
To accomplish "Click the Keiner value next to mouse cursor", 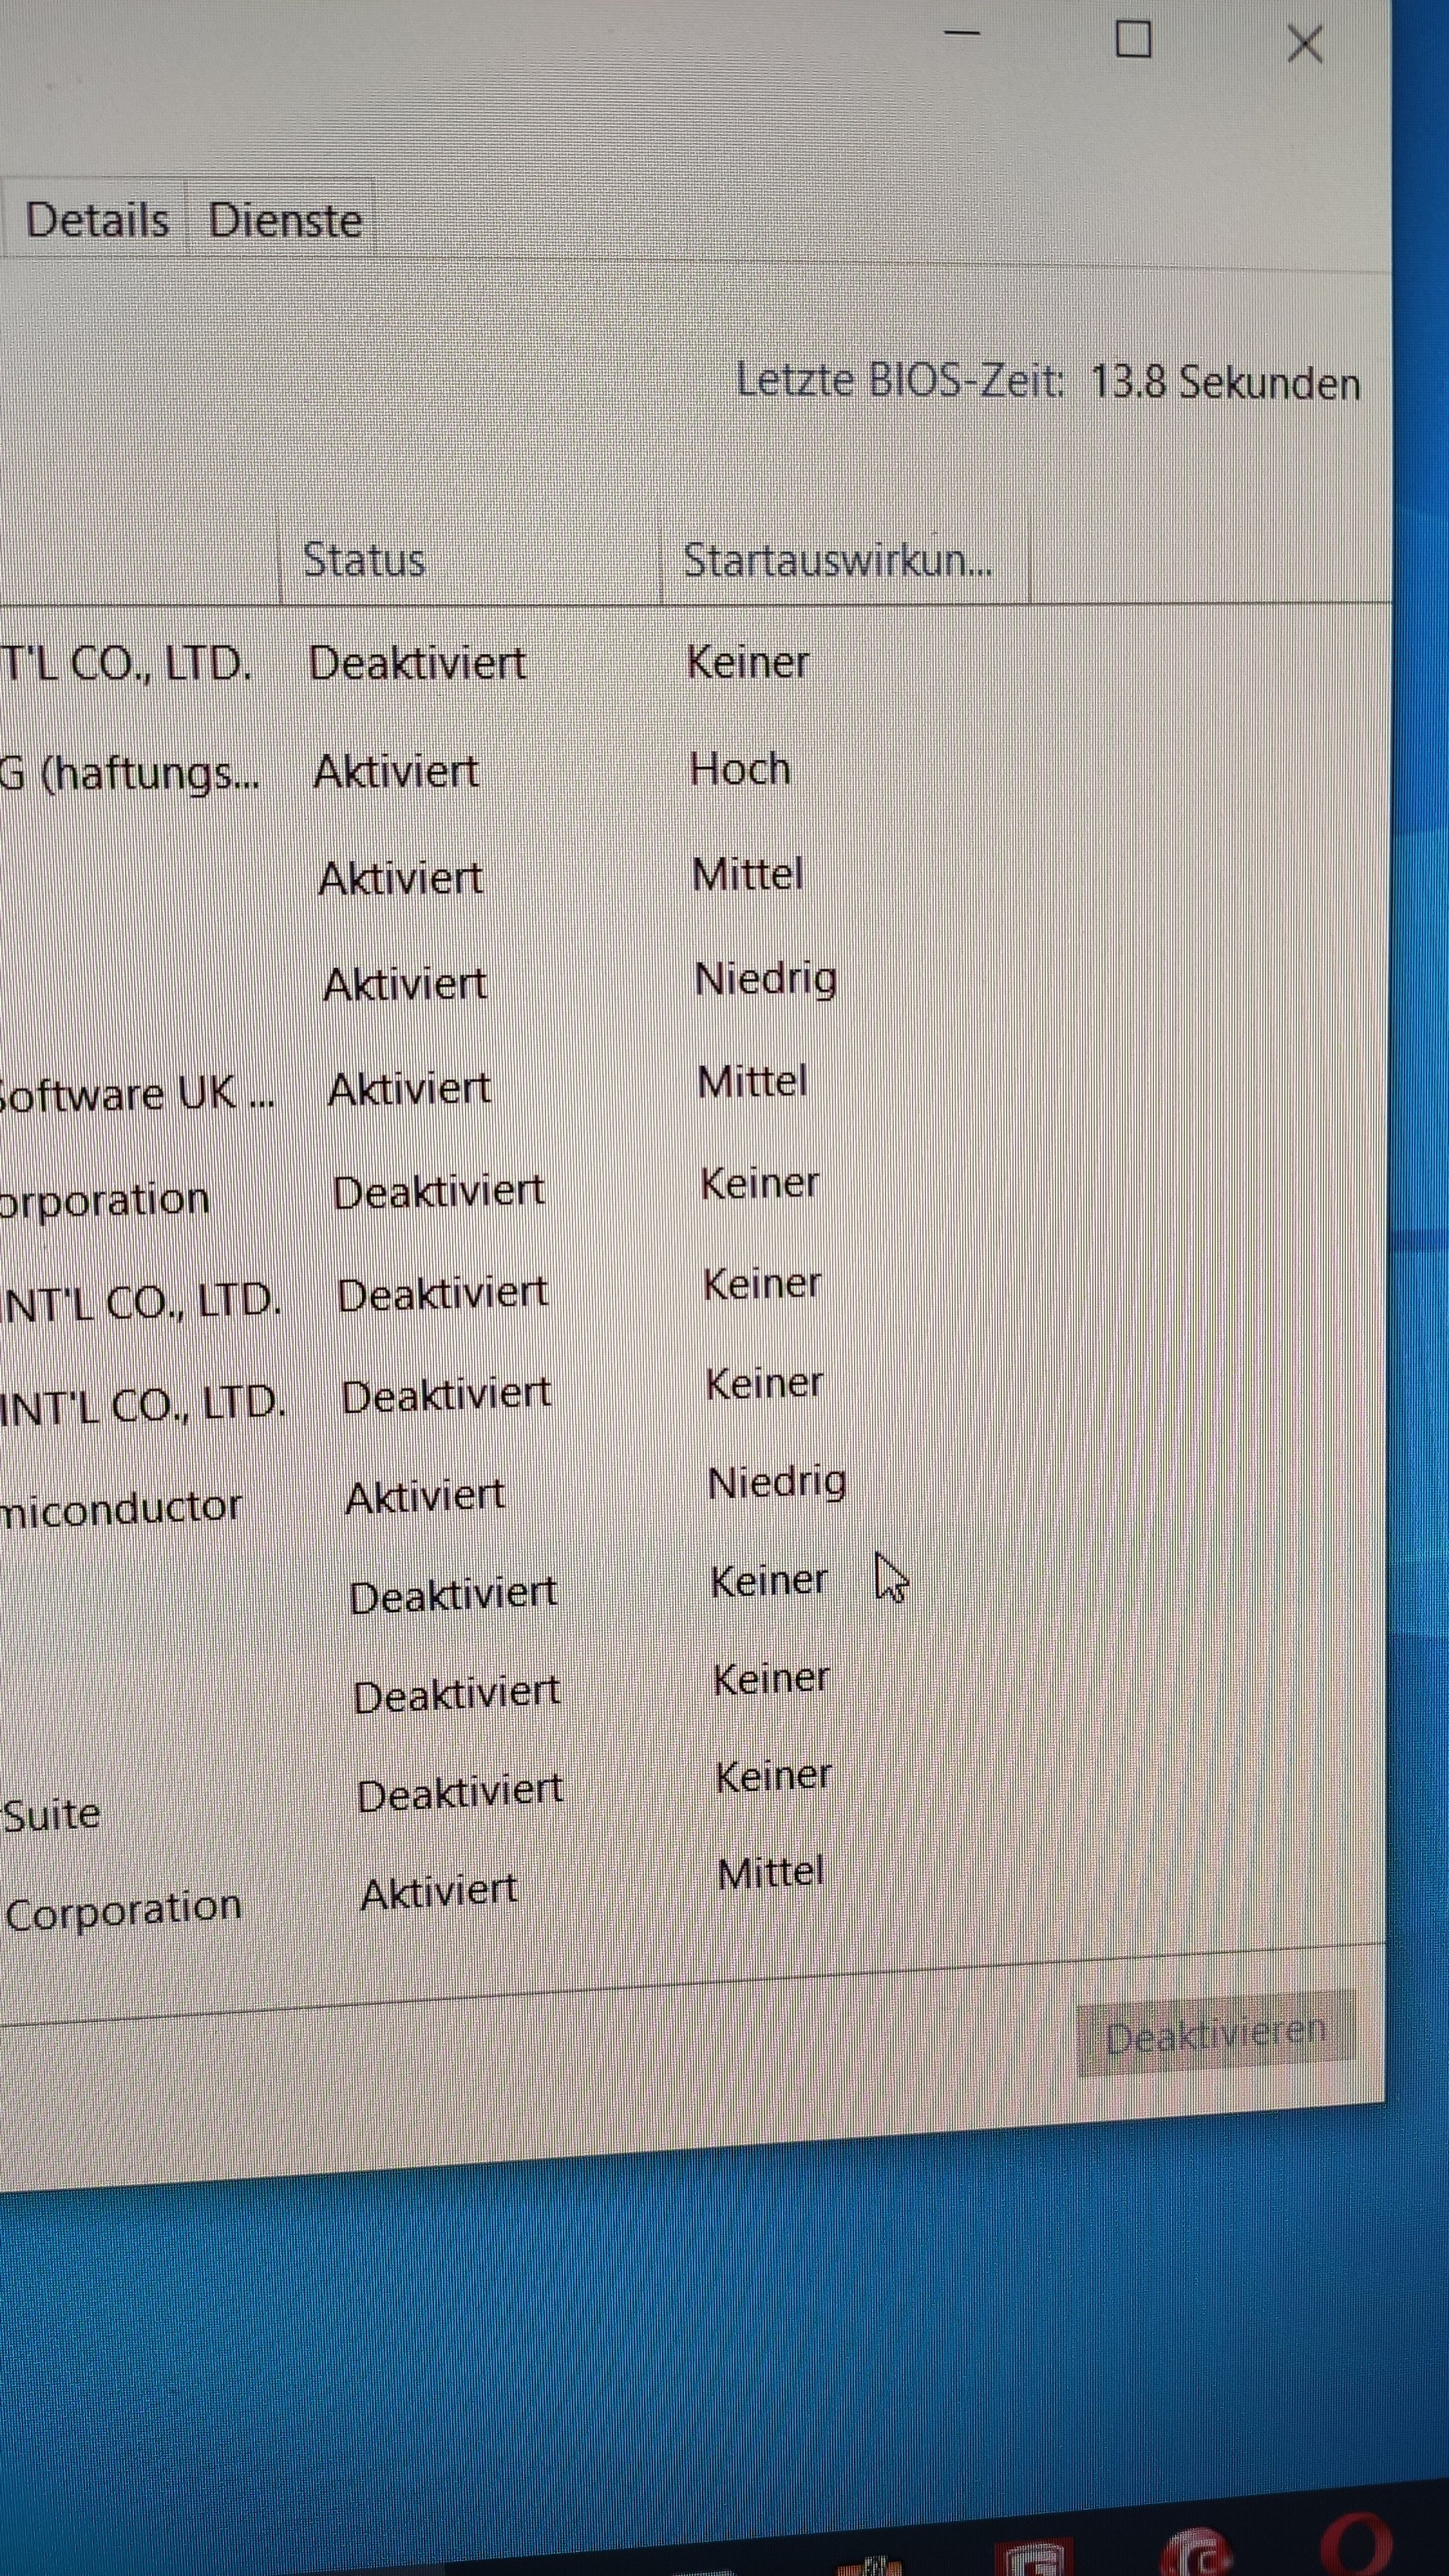I will 768,1581.
